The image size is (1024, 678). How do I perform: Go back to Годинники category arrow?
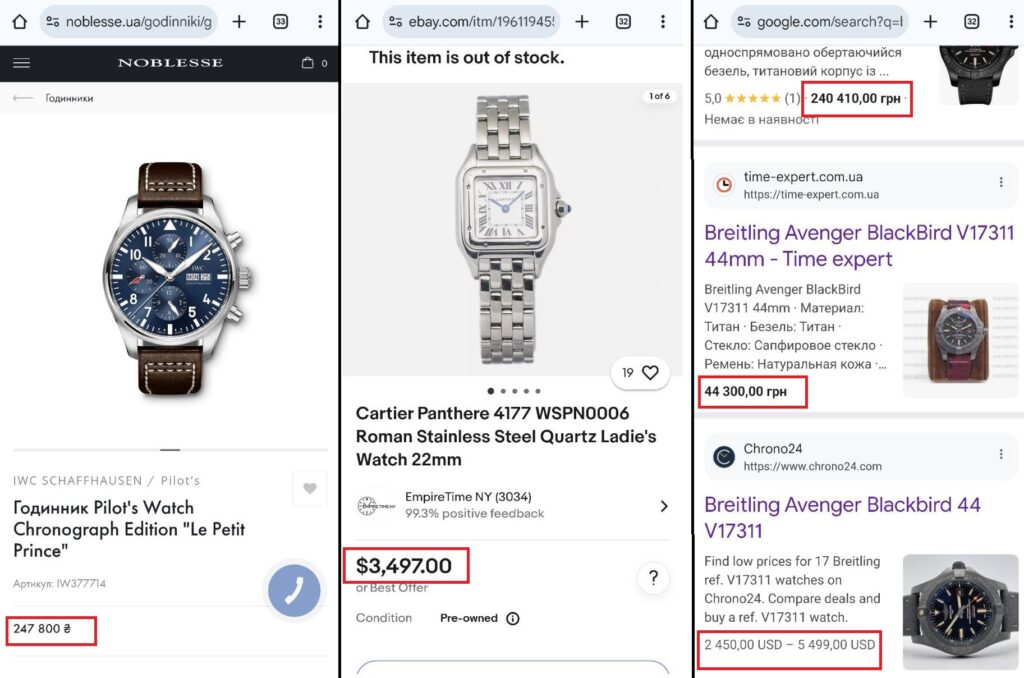[23, 98]
